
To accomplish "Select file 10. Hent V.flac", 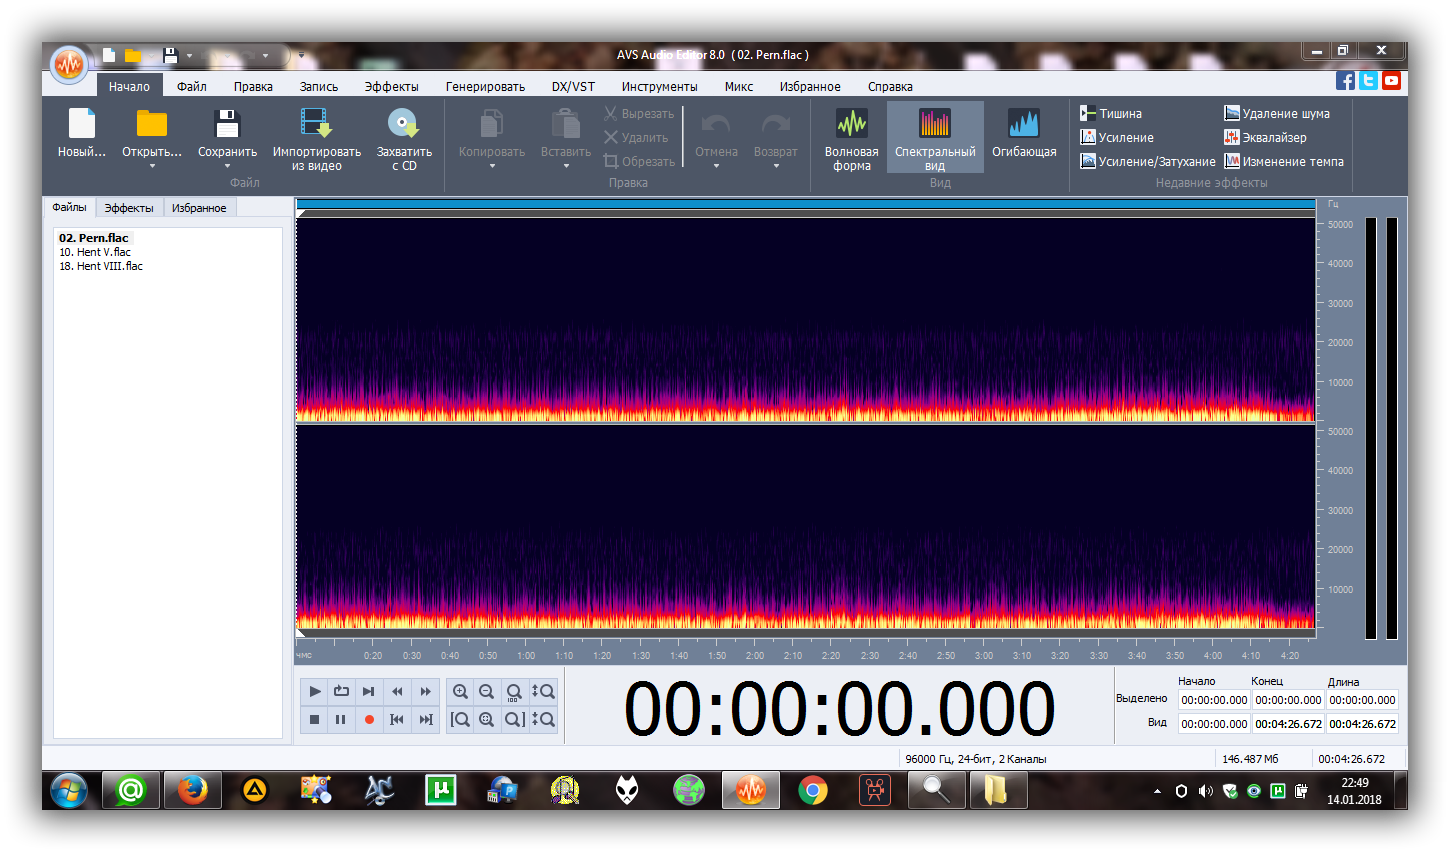I will coord(95,252).
